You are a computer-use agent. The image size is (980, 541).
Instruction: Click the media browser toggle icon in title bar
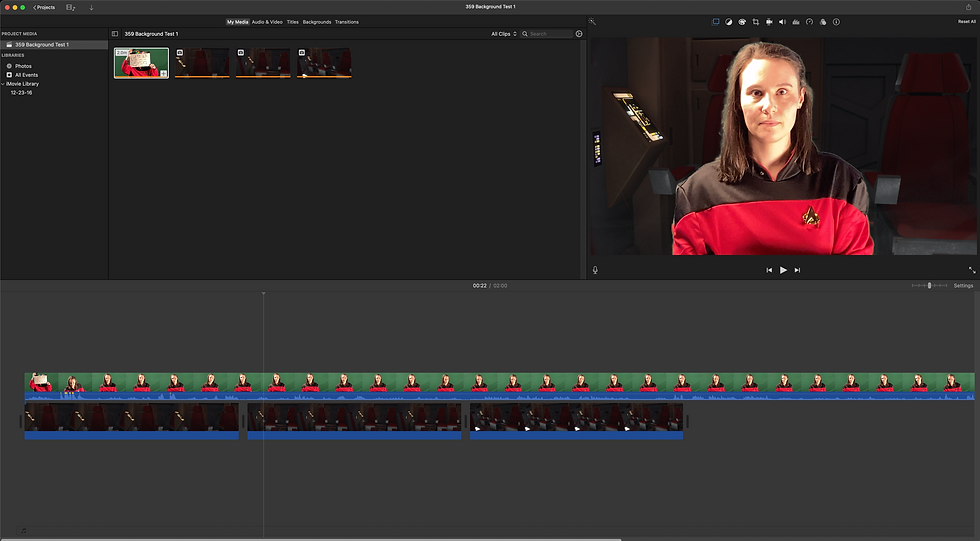click(70, 7)
